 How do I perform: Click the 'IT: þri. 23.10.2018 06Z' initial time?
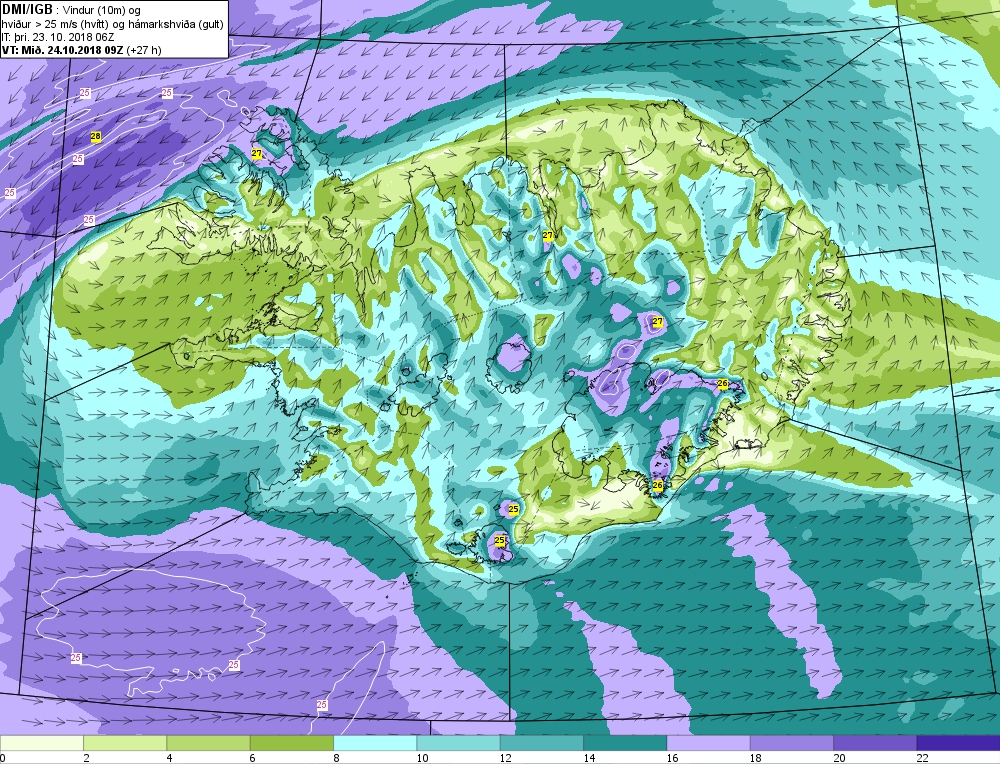(x=58, y=38)
